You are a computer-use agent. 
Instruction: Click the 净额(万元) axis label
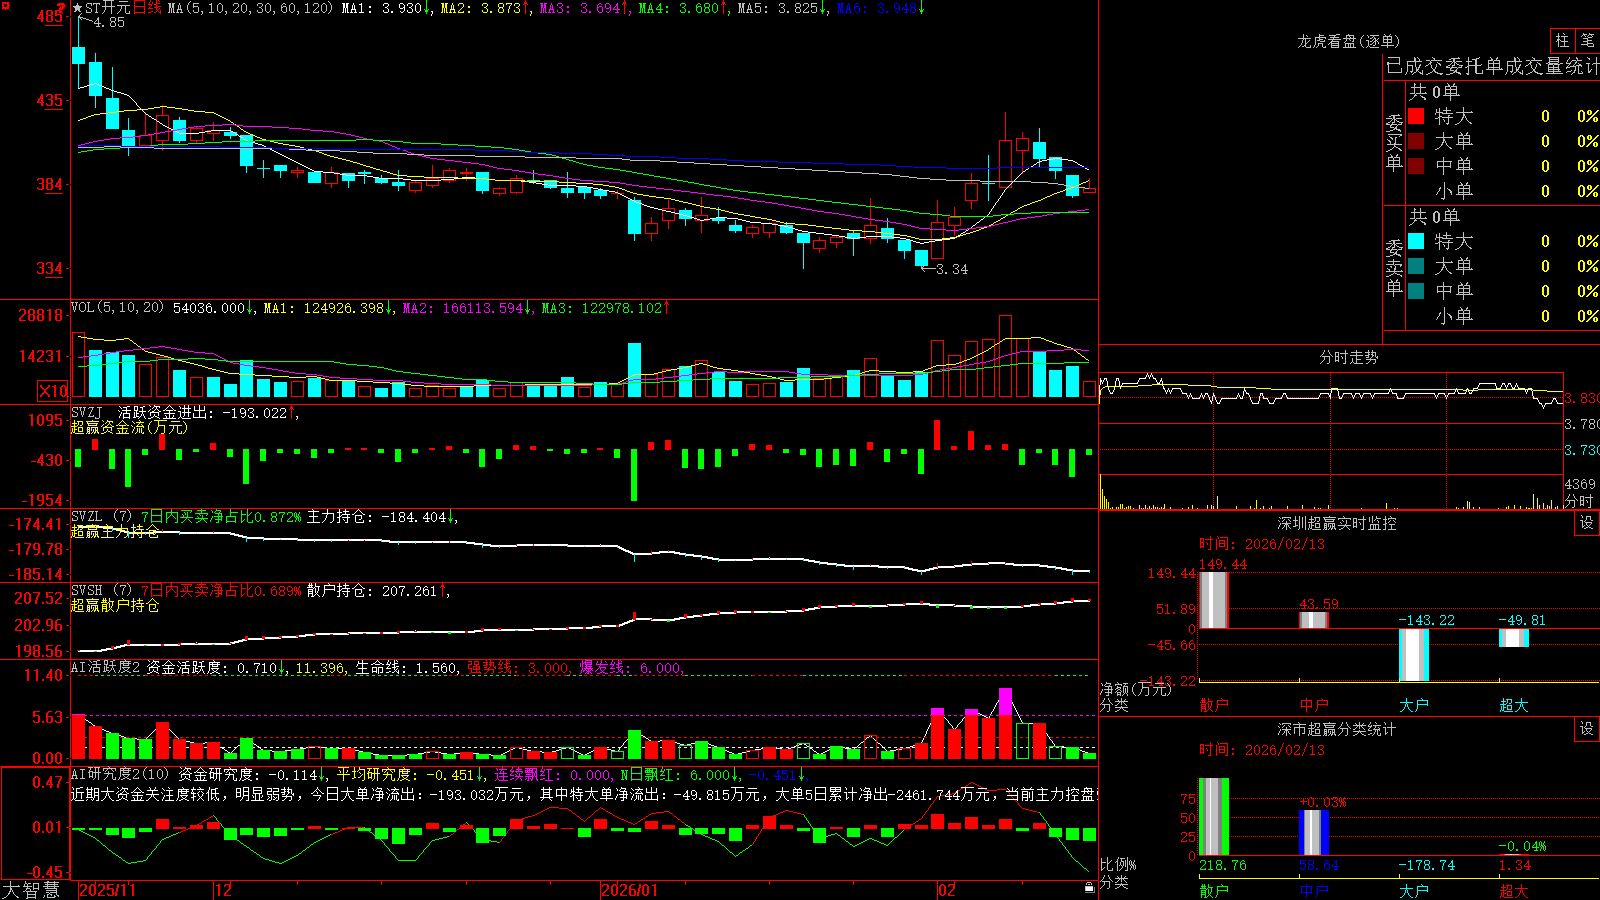(1135, 689)
